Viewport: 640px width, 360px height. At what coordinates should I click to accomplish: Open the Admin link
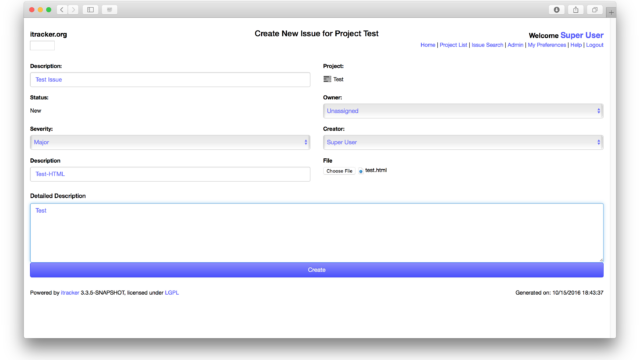click(x=515, y=45)
